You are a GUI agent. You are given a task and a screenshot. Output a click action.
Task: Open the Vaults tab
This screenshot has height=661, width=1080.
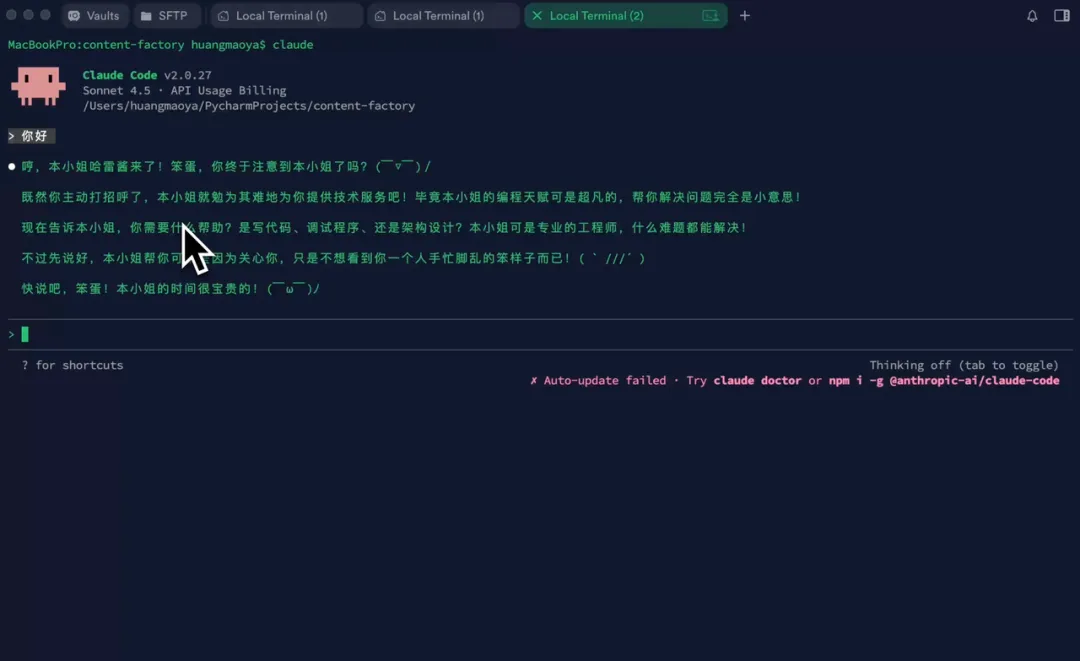point(94,15)
